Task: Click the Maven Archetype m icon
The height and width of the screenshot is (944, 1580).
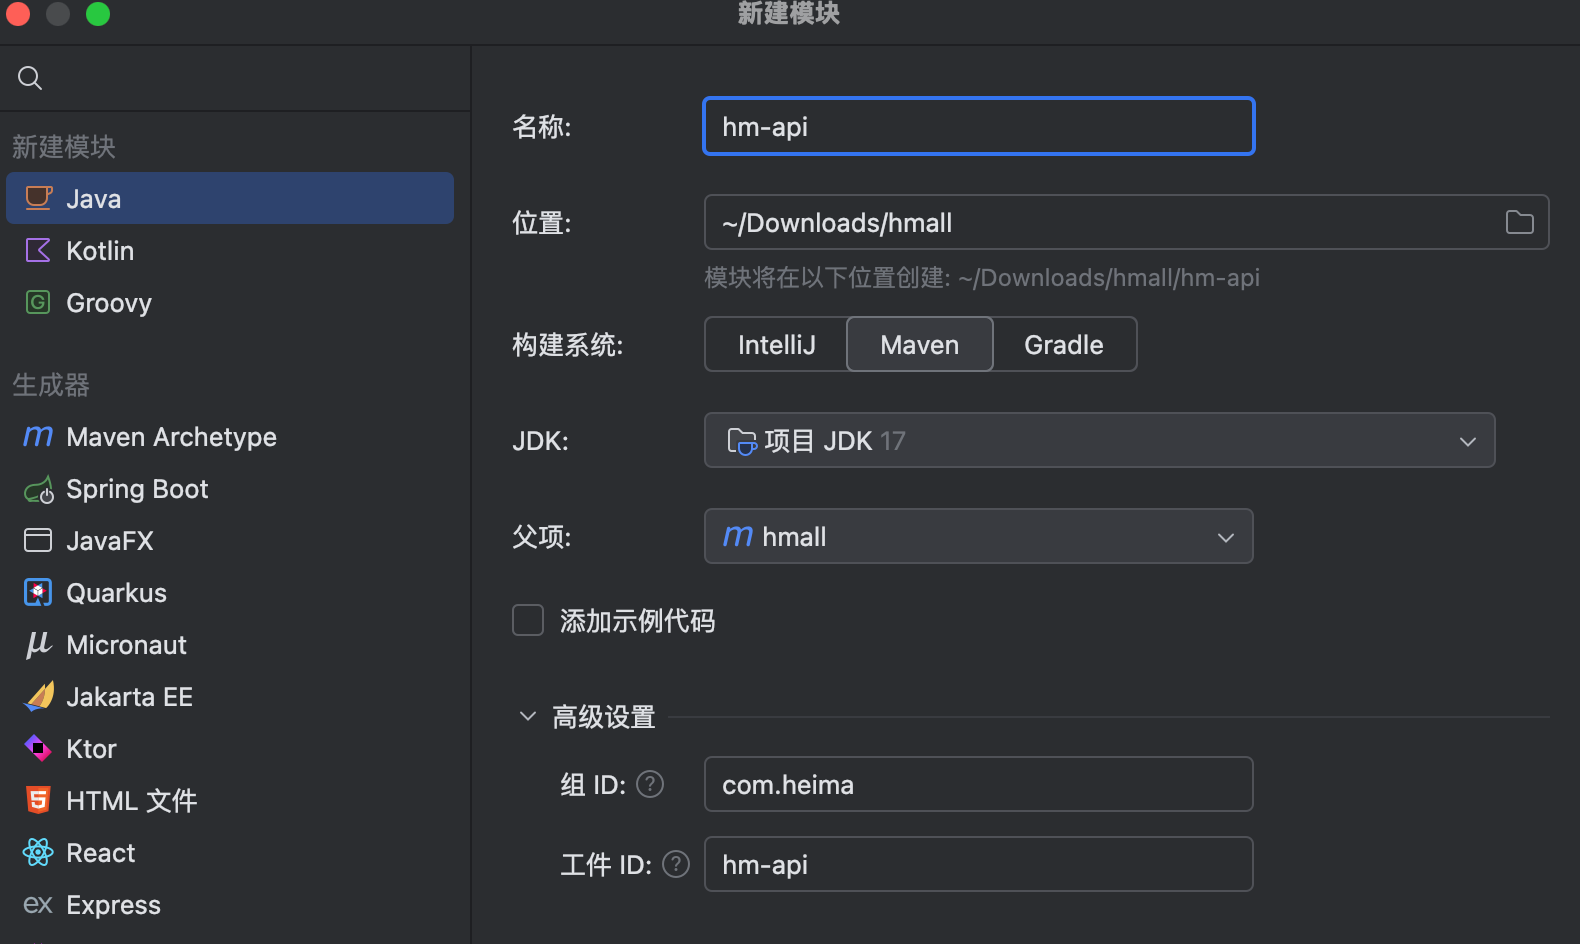Action: pyautogui.click(x=38, y=436)
